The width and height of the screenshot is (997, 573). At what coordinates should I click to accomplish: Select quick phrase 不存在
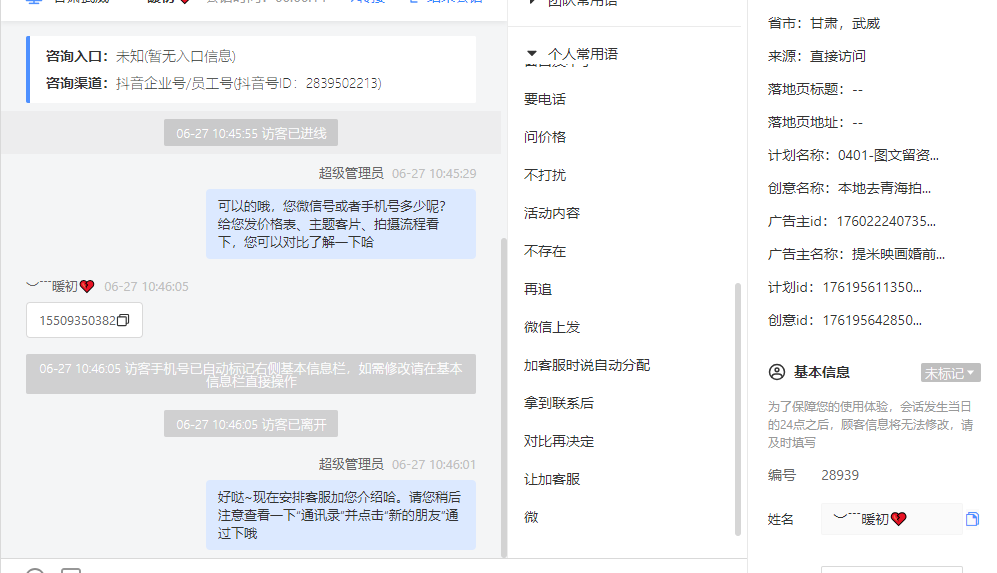click(x=544, y=251)
